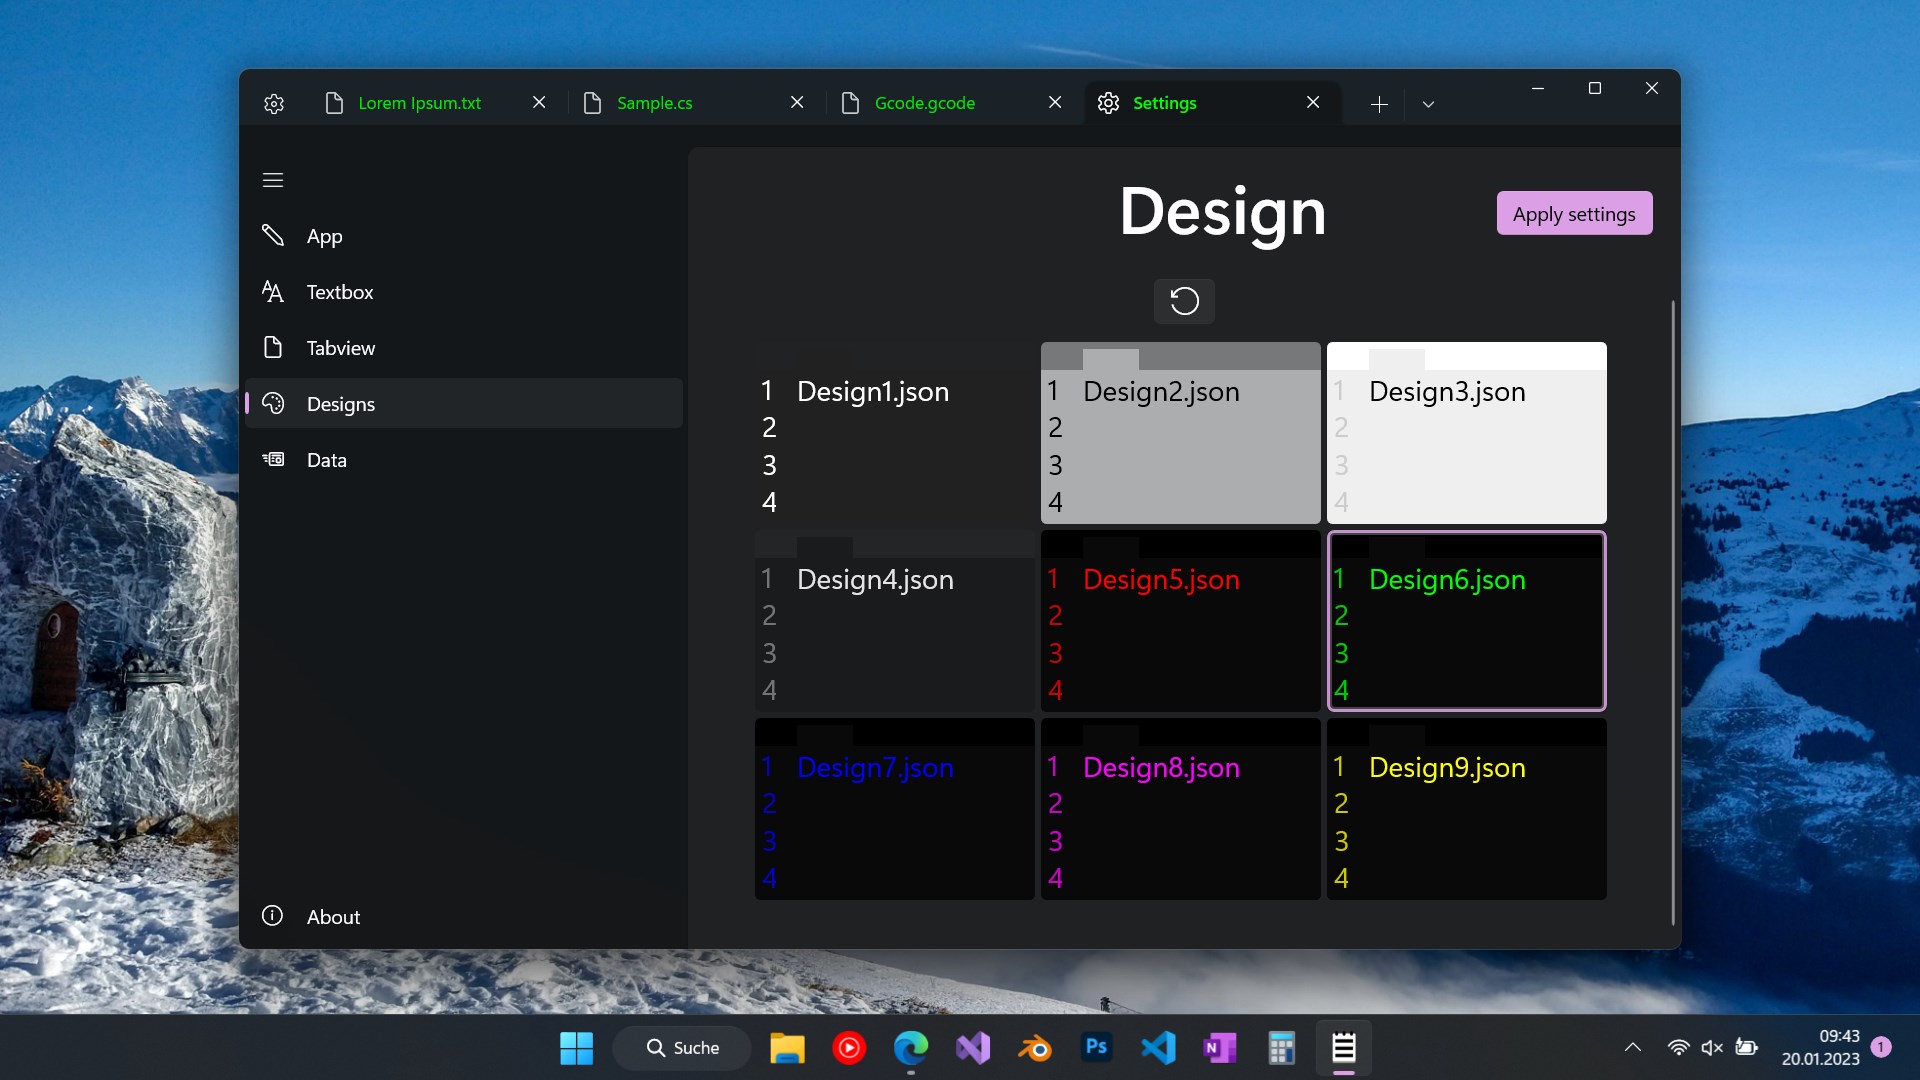Pick the Design7.json blue theme
Image resolution: width=1920 pixels, height=1080 pixels.
coord(894,809)
